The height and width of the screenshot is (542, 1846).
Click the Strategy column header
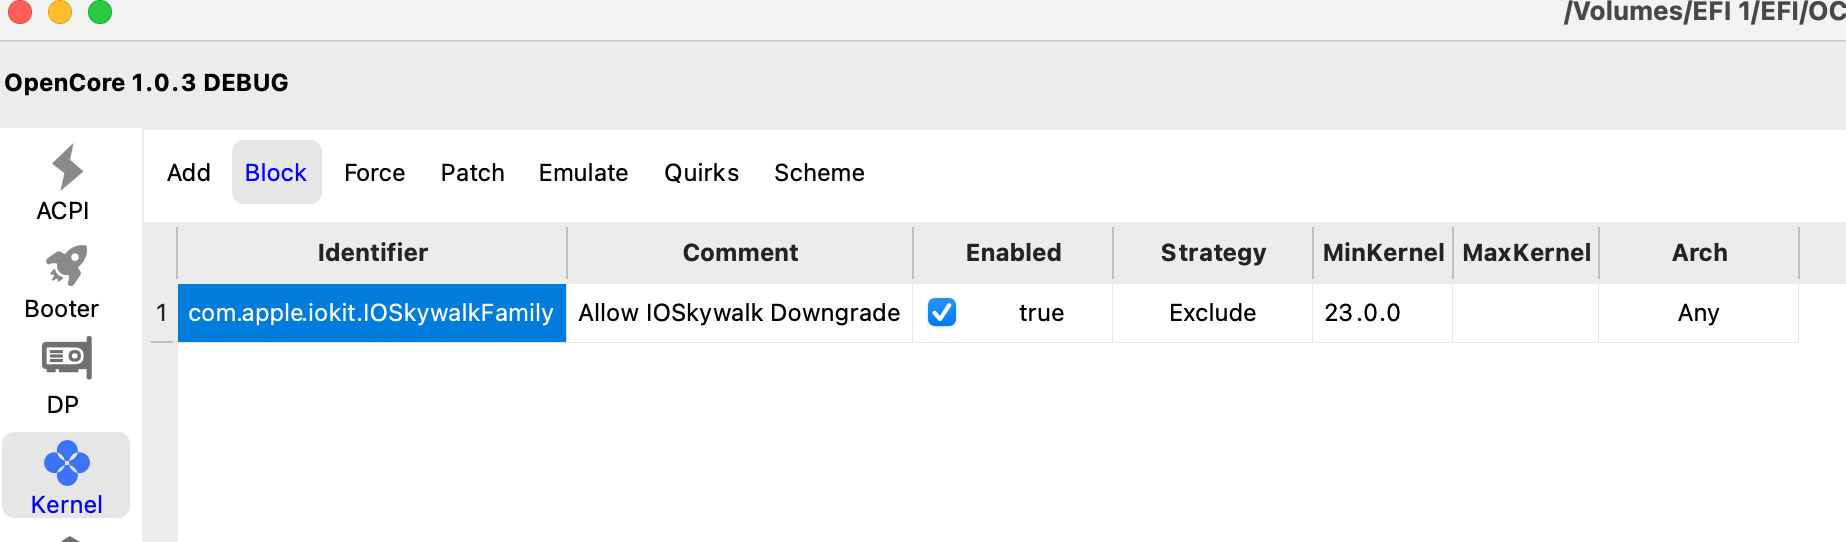tap(1213, 253)
